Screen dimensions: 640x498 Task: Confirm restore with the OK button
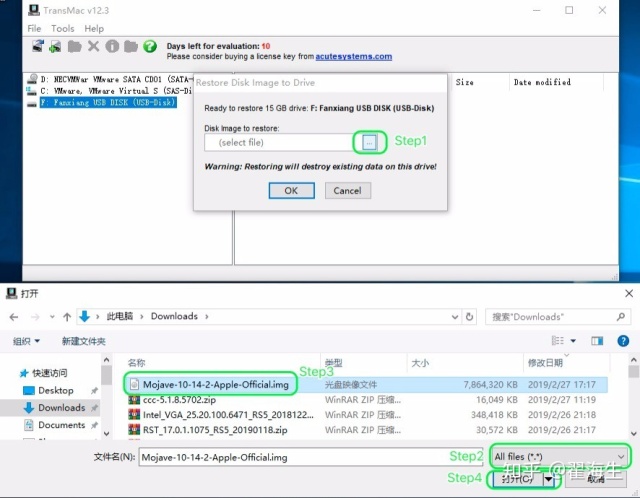pyautogui.click(x=291, y=191)
